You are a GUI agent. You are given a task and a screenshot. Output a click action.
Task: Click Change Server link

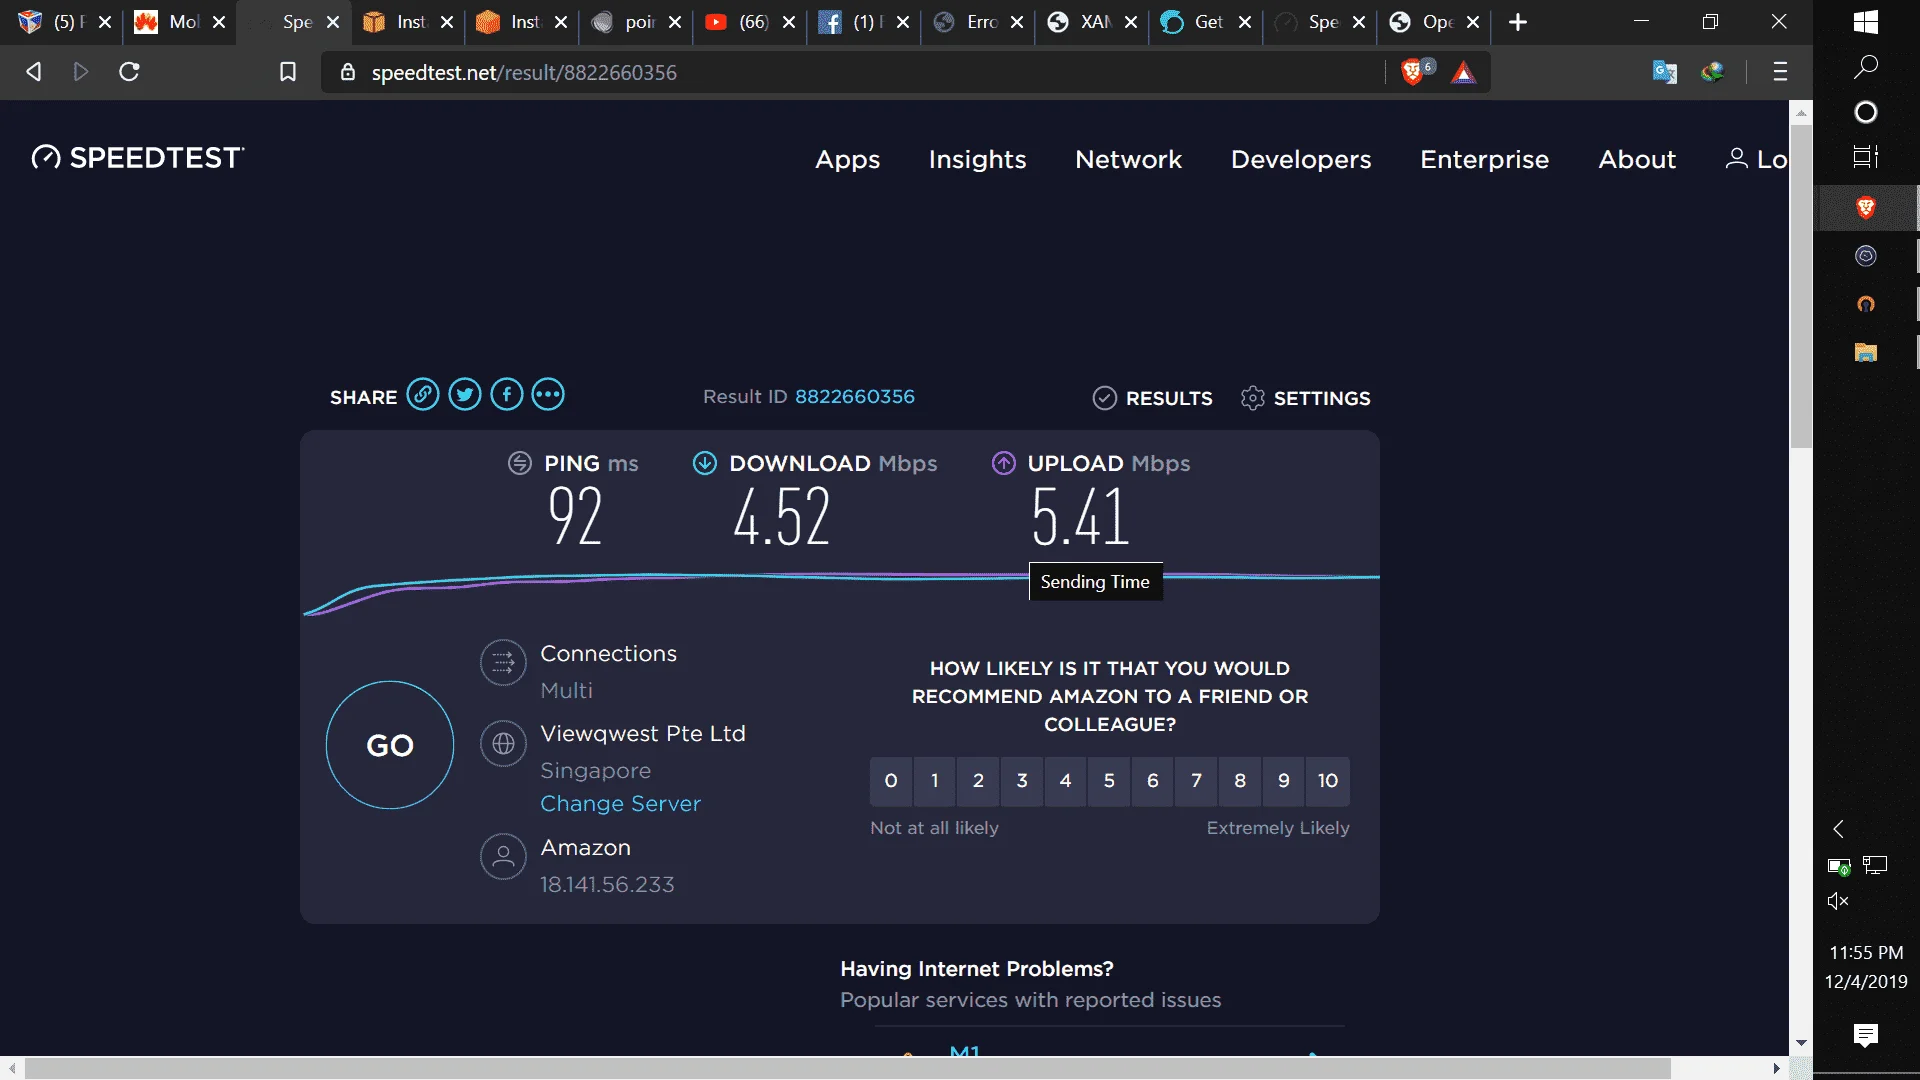click(620, 804)
